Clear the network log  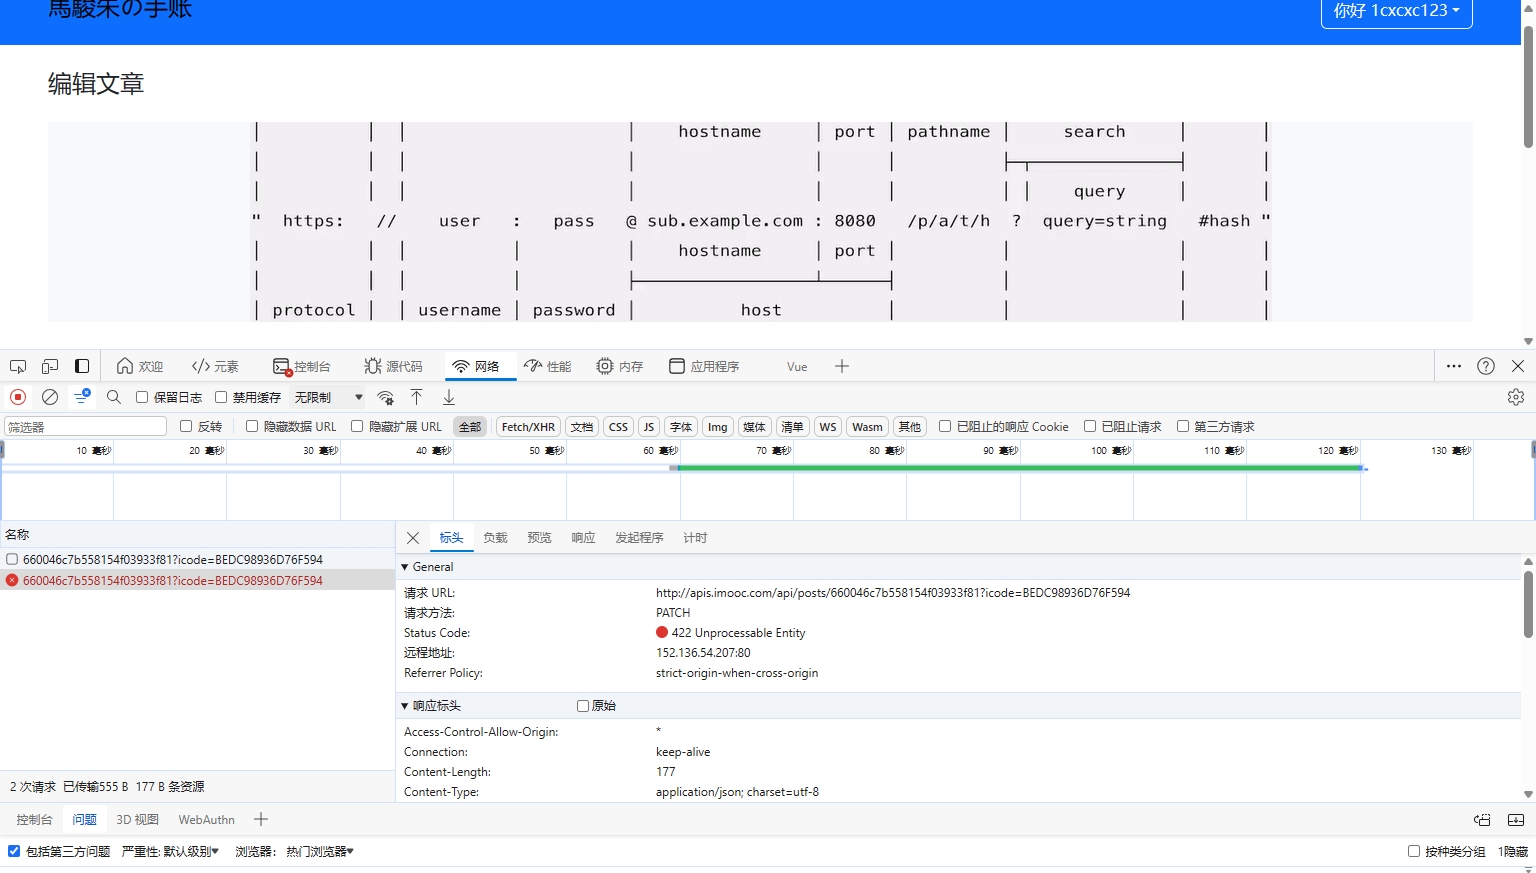50,397
